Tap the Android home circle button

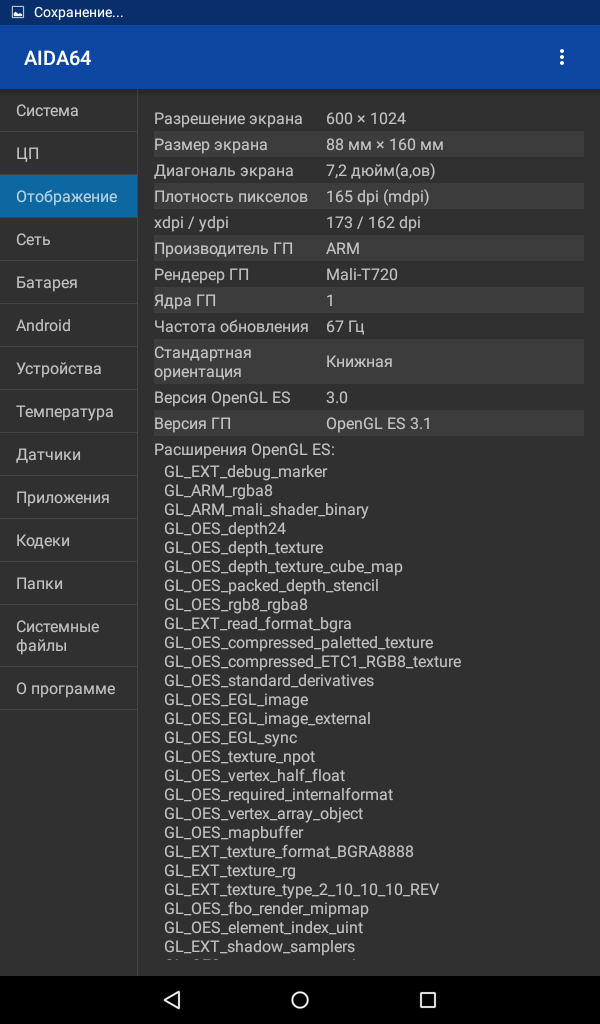click(300, 999)
